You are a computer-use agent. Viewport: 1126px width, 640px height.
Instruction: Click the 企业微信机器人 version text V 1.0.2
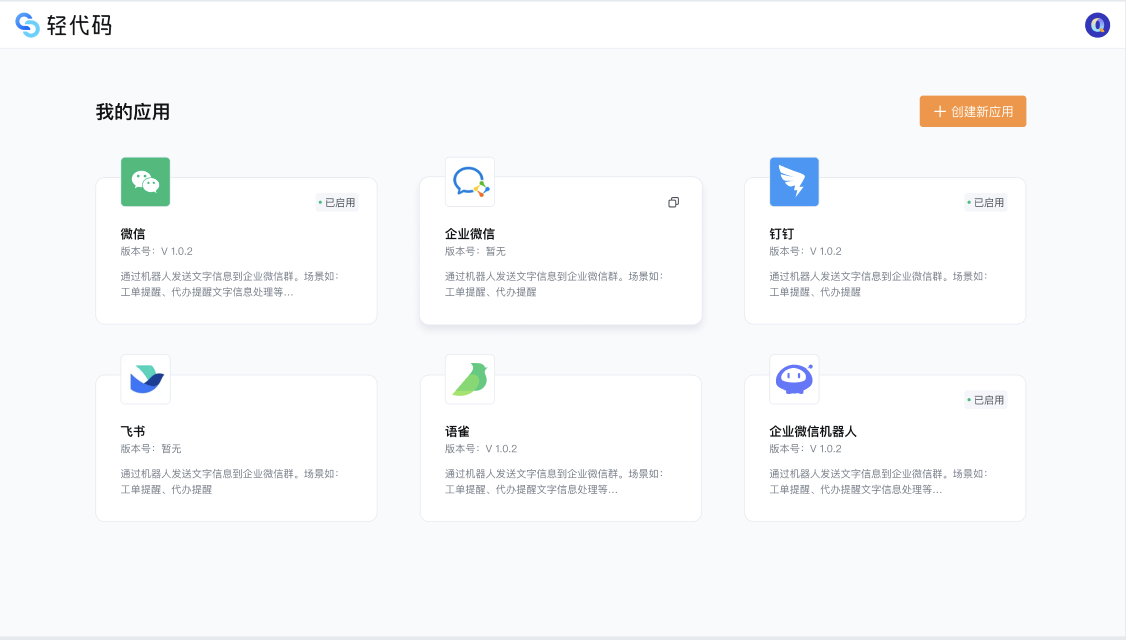pyautogui.click(x=826, y=449)
